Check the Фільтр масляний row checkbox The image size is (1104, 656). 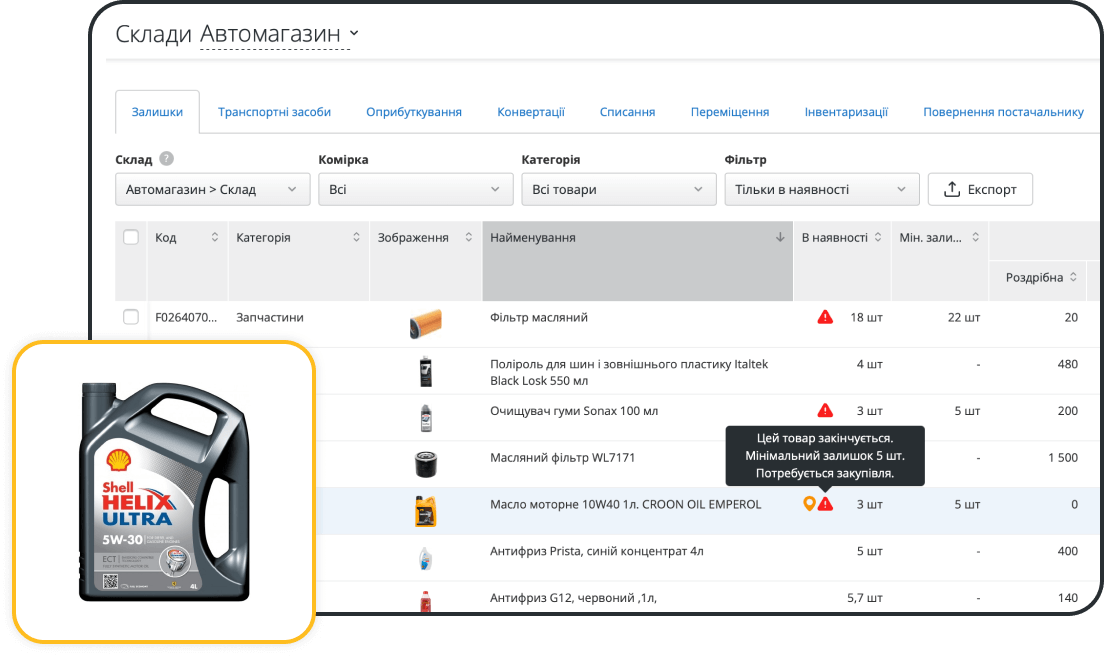click(x=131, y=317)
